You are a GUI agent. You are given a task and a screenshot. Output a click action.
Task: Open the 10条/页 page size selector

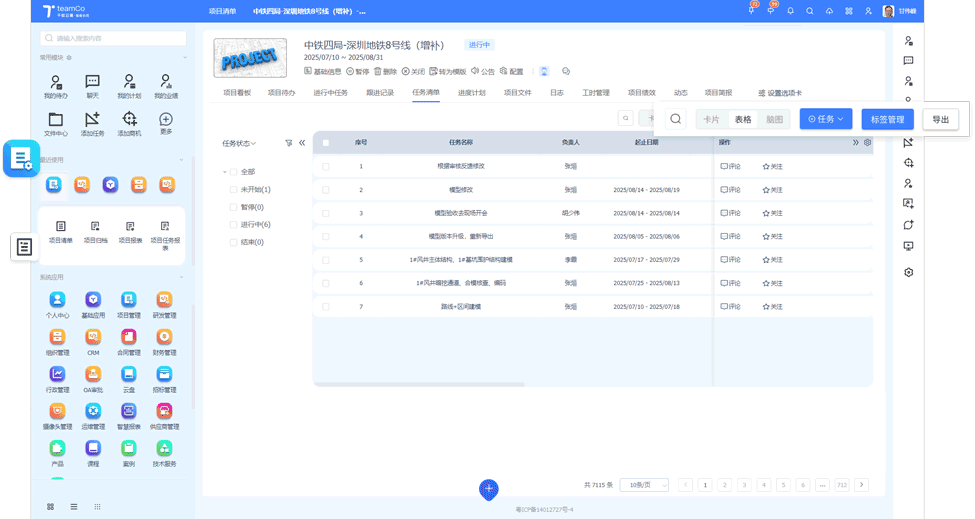click(x=644, y=485)
